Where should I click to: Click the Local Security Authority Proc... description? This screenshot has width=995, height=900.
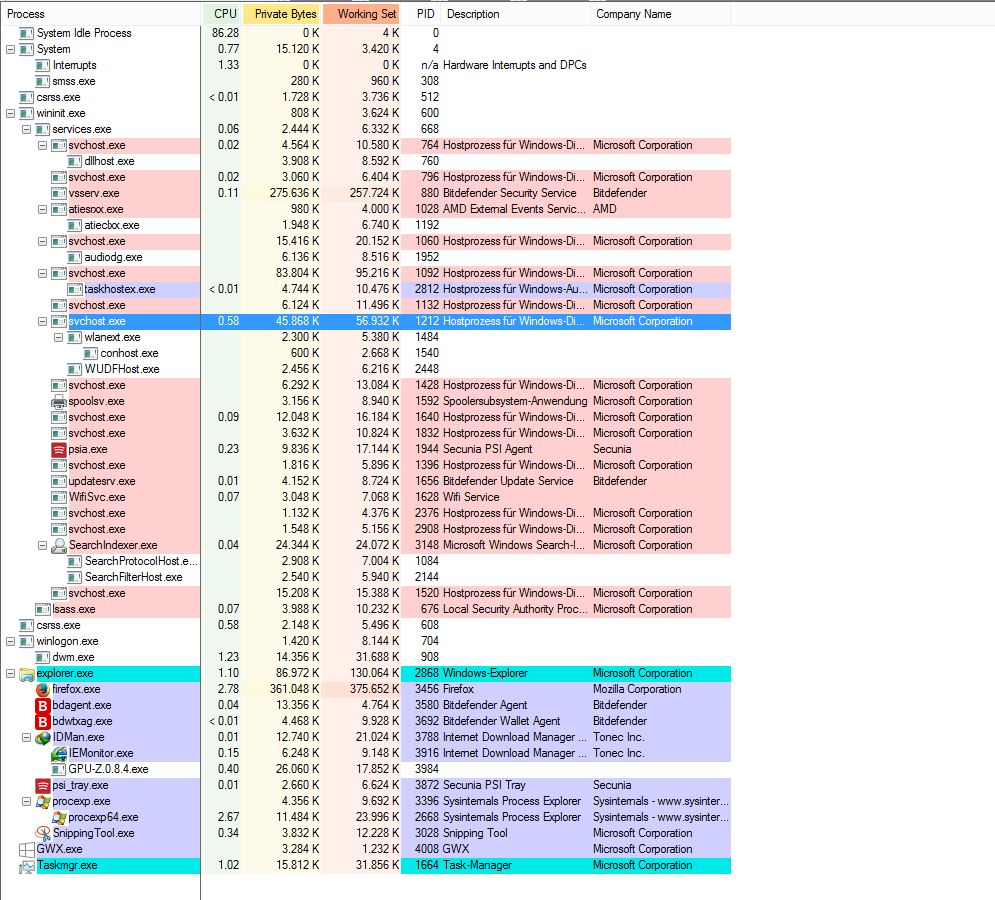click(x=513, y=609)
